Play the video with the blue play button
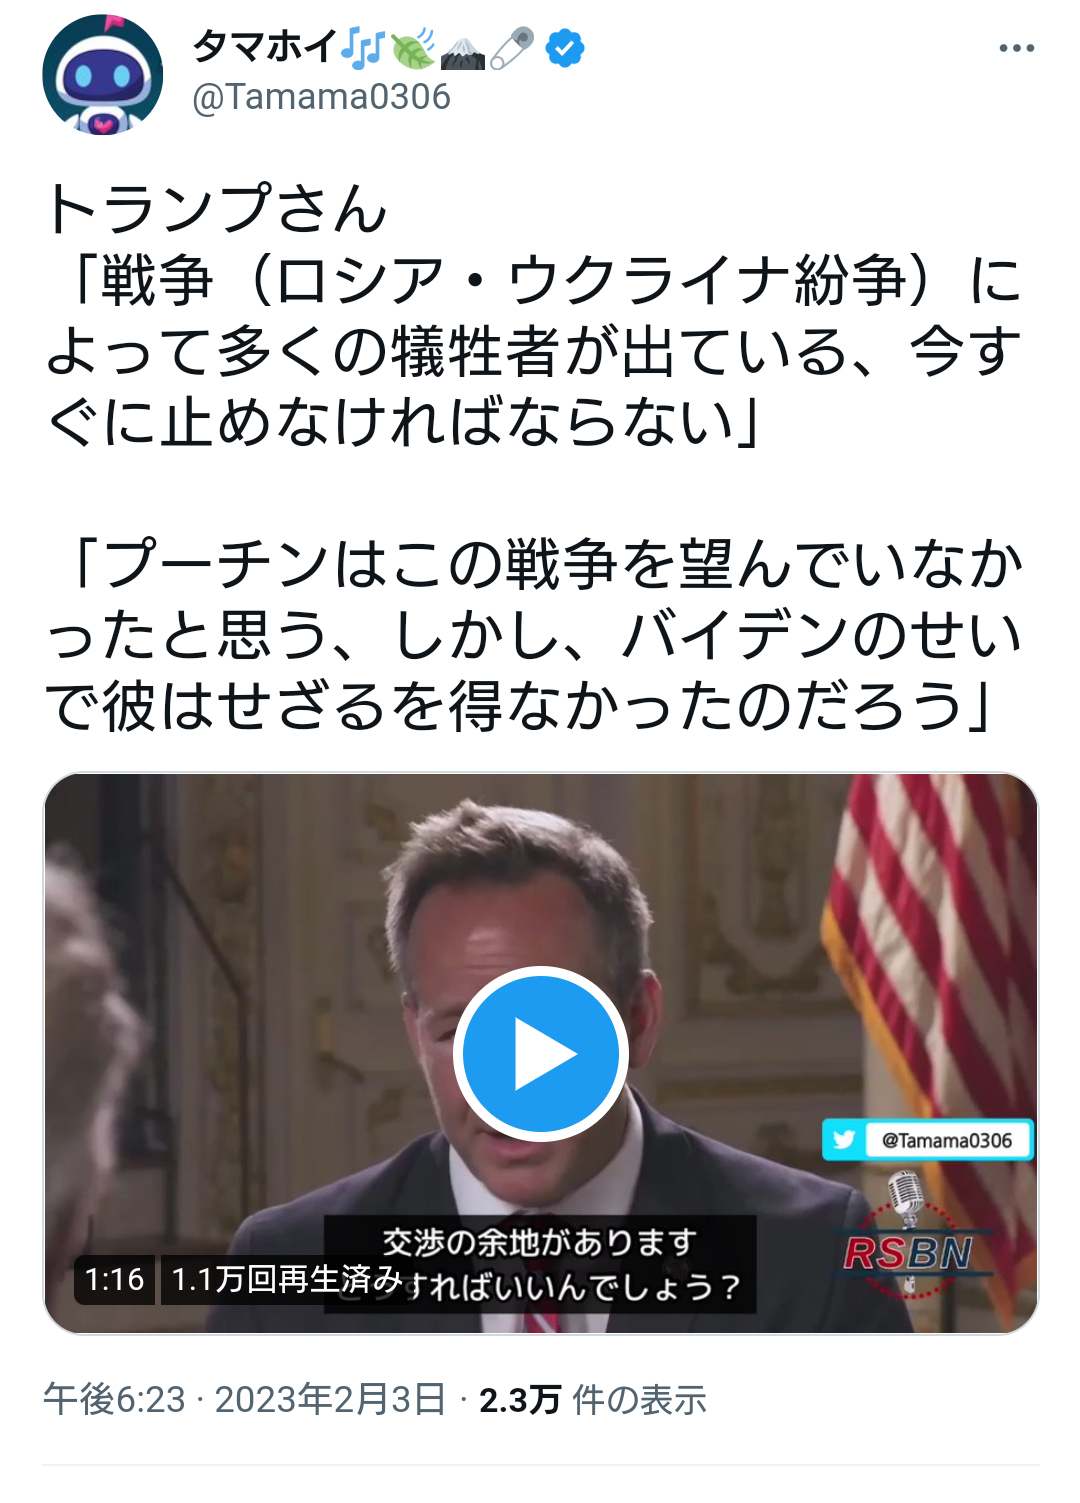1080x1503 pixels. pos(541,1054)
